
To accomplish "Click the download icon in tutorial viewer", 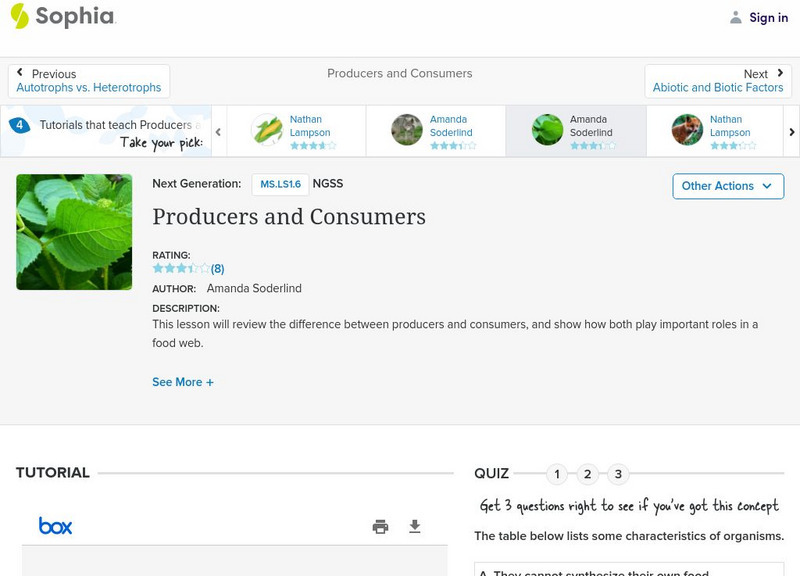I will pos(415,526).
